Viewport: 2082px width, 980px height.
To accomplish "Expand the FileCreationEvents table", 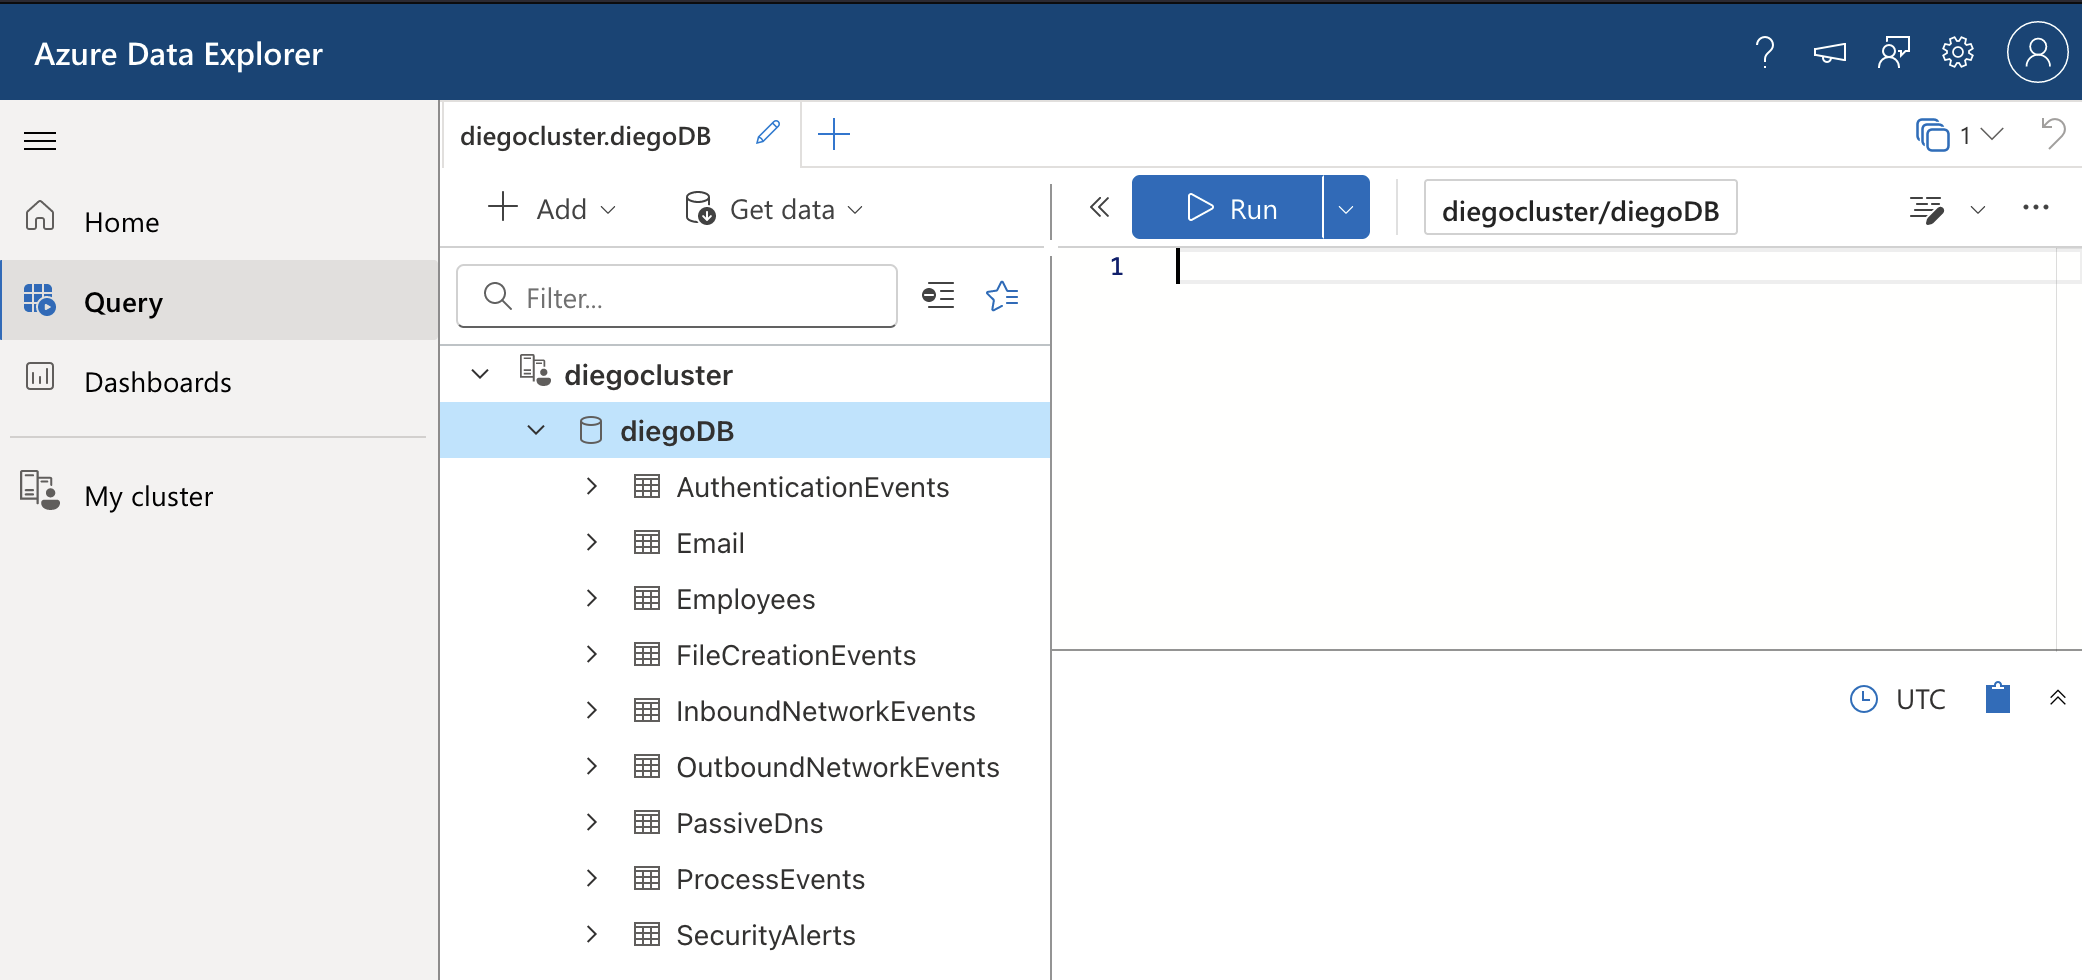I will click(x=592, y=654).
